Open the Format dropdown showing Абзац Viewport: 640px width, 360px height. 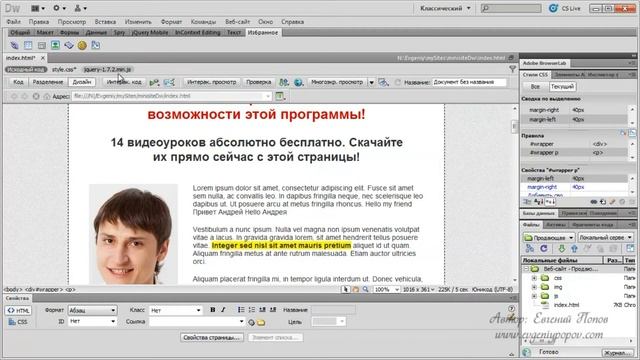coord(92,310)
